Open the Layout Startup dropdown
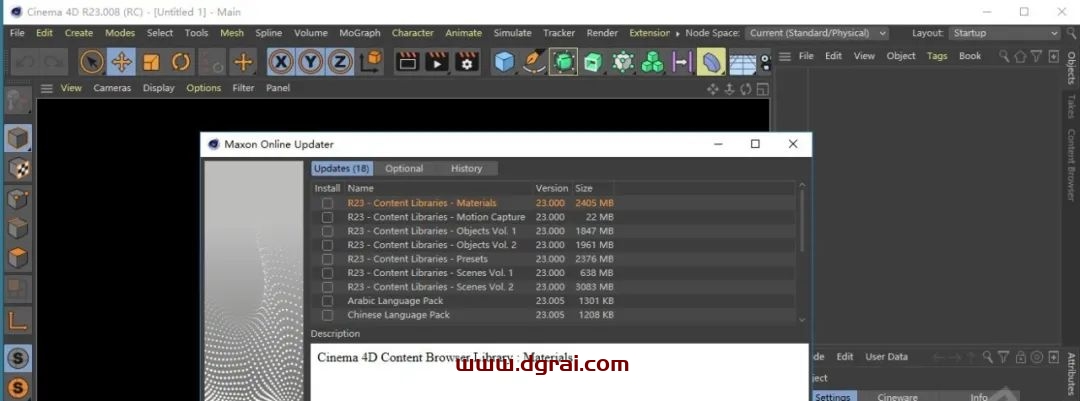1080x401 pixels. pyautogui.click(x=1004, y=33)
